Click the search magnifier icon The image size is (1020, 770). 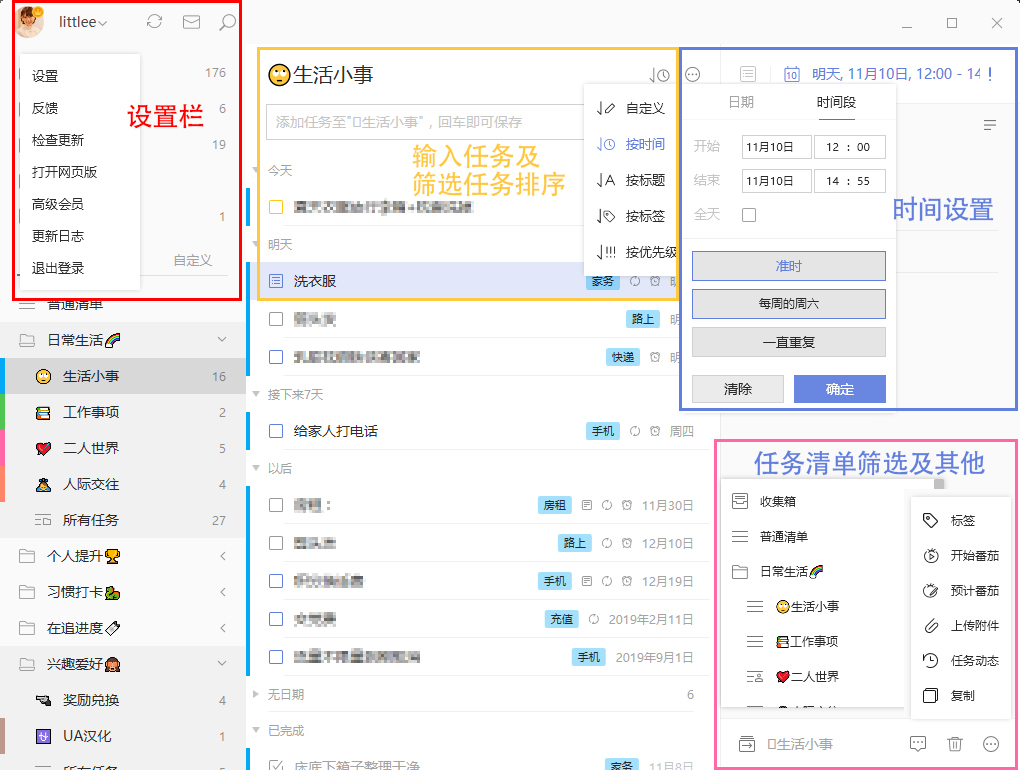click(227, 22)
